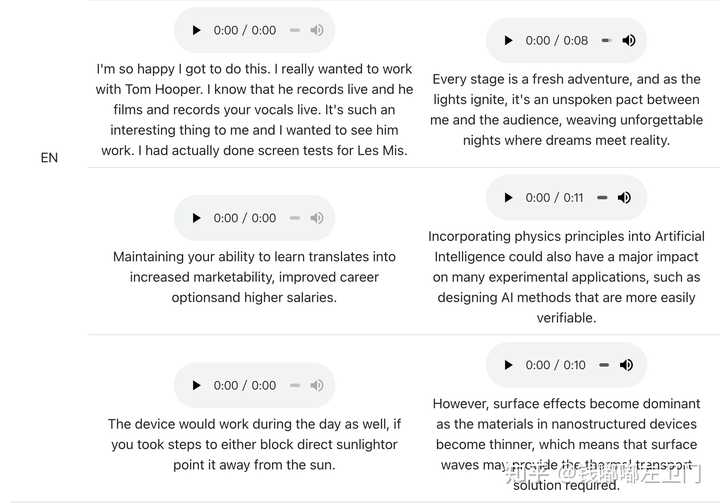The image size is (720, 503).
Task: Click disabled speaker icon above sunlight text
Action: 317,385
